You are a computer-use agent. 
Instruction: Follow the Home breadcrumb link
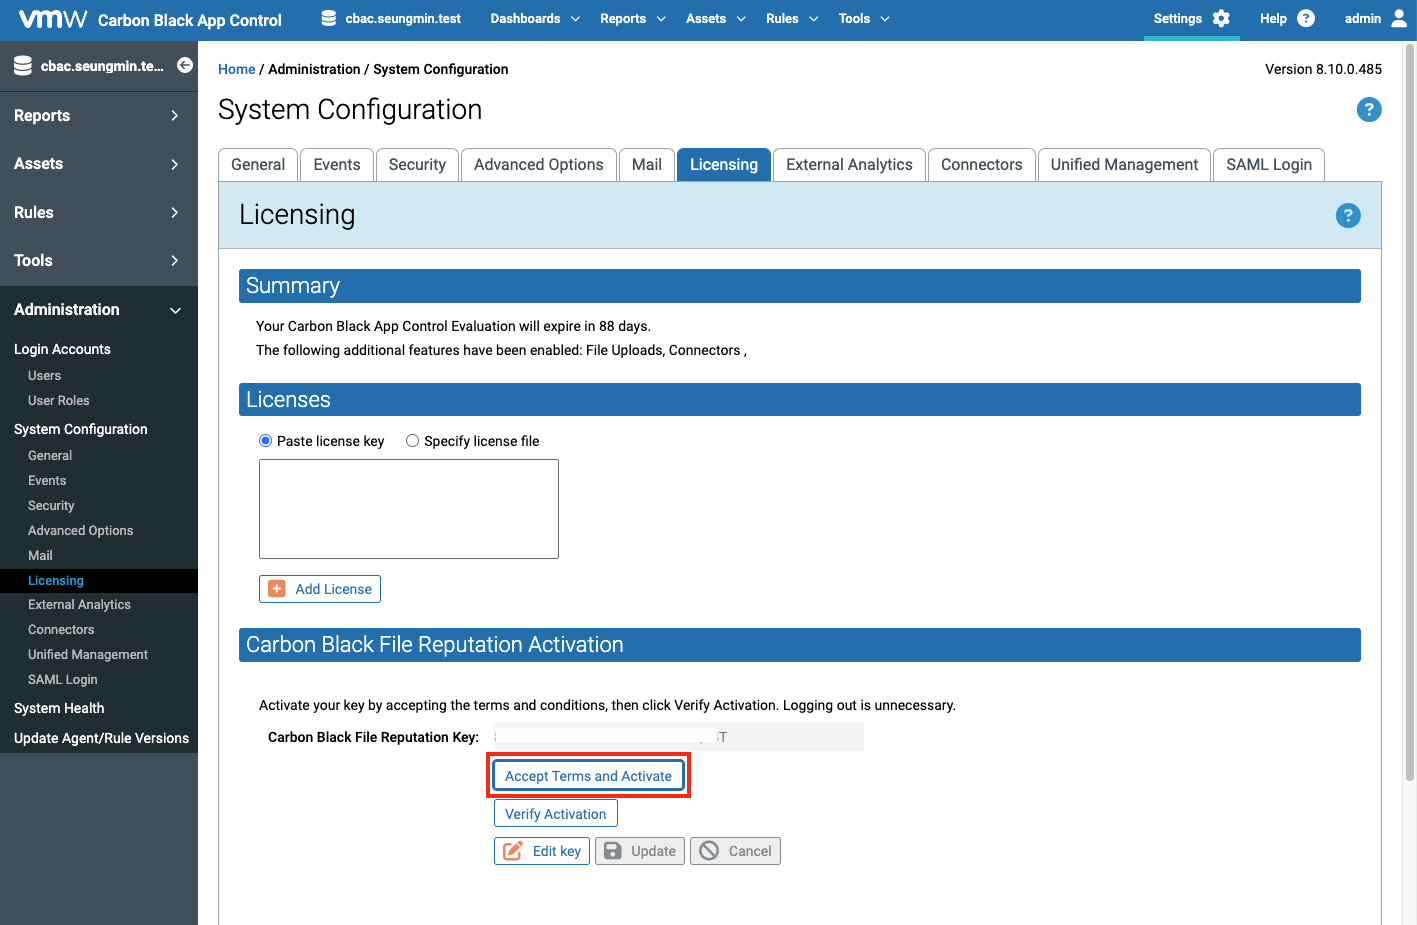click(x=237, y=69)
